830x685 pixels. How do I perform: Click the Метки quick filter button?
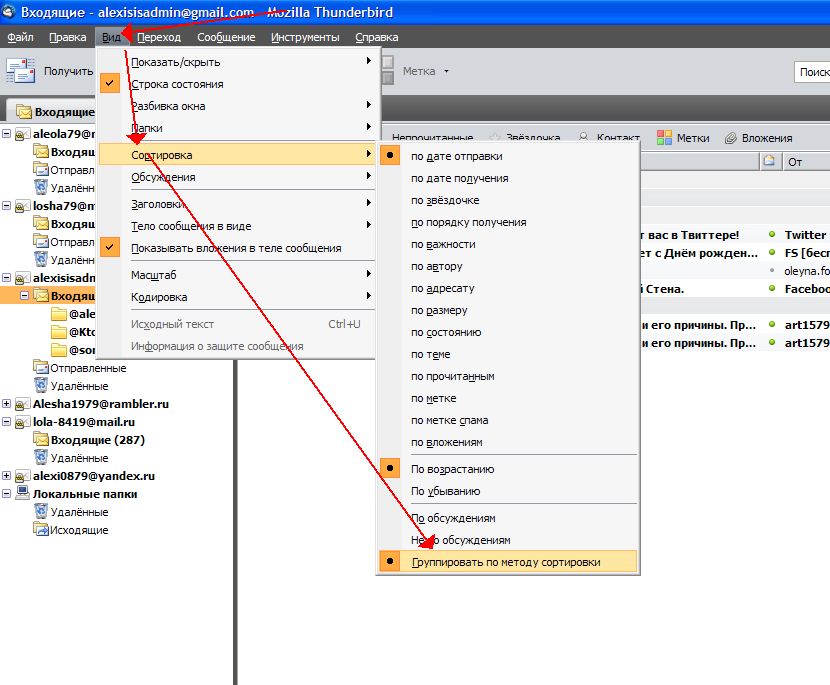[683, 138]
